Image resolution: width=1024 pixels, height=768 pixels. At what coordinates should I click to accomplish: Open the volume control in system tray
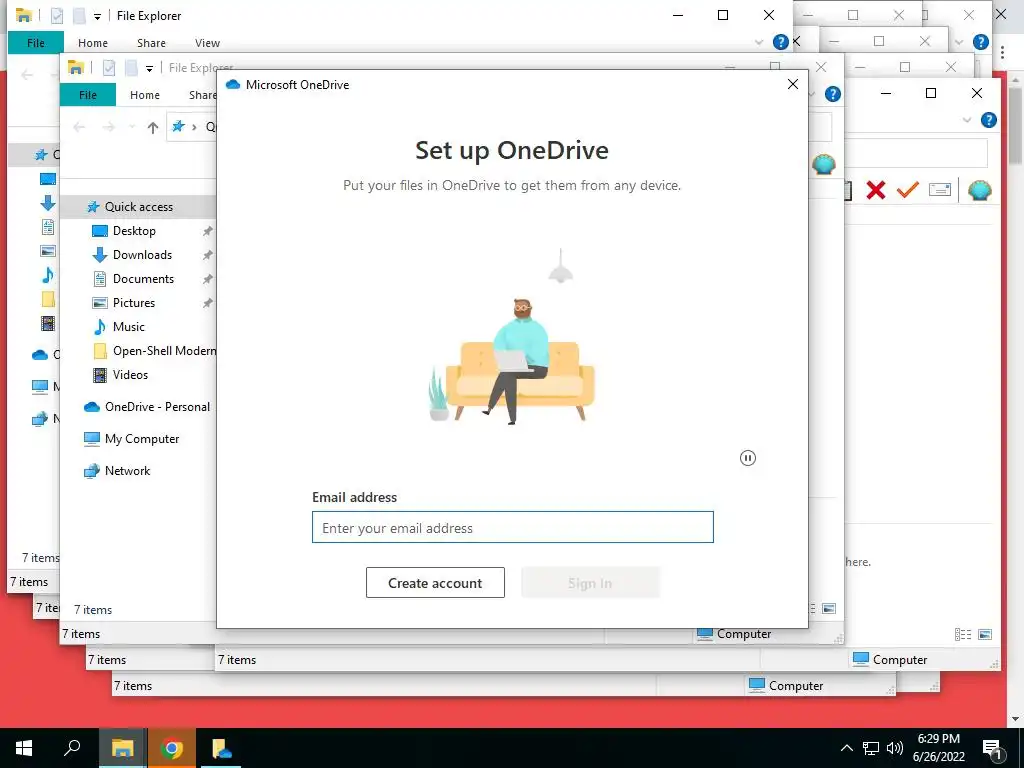[895, 748]
